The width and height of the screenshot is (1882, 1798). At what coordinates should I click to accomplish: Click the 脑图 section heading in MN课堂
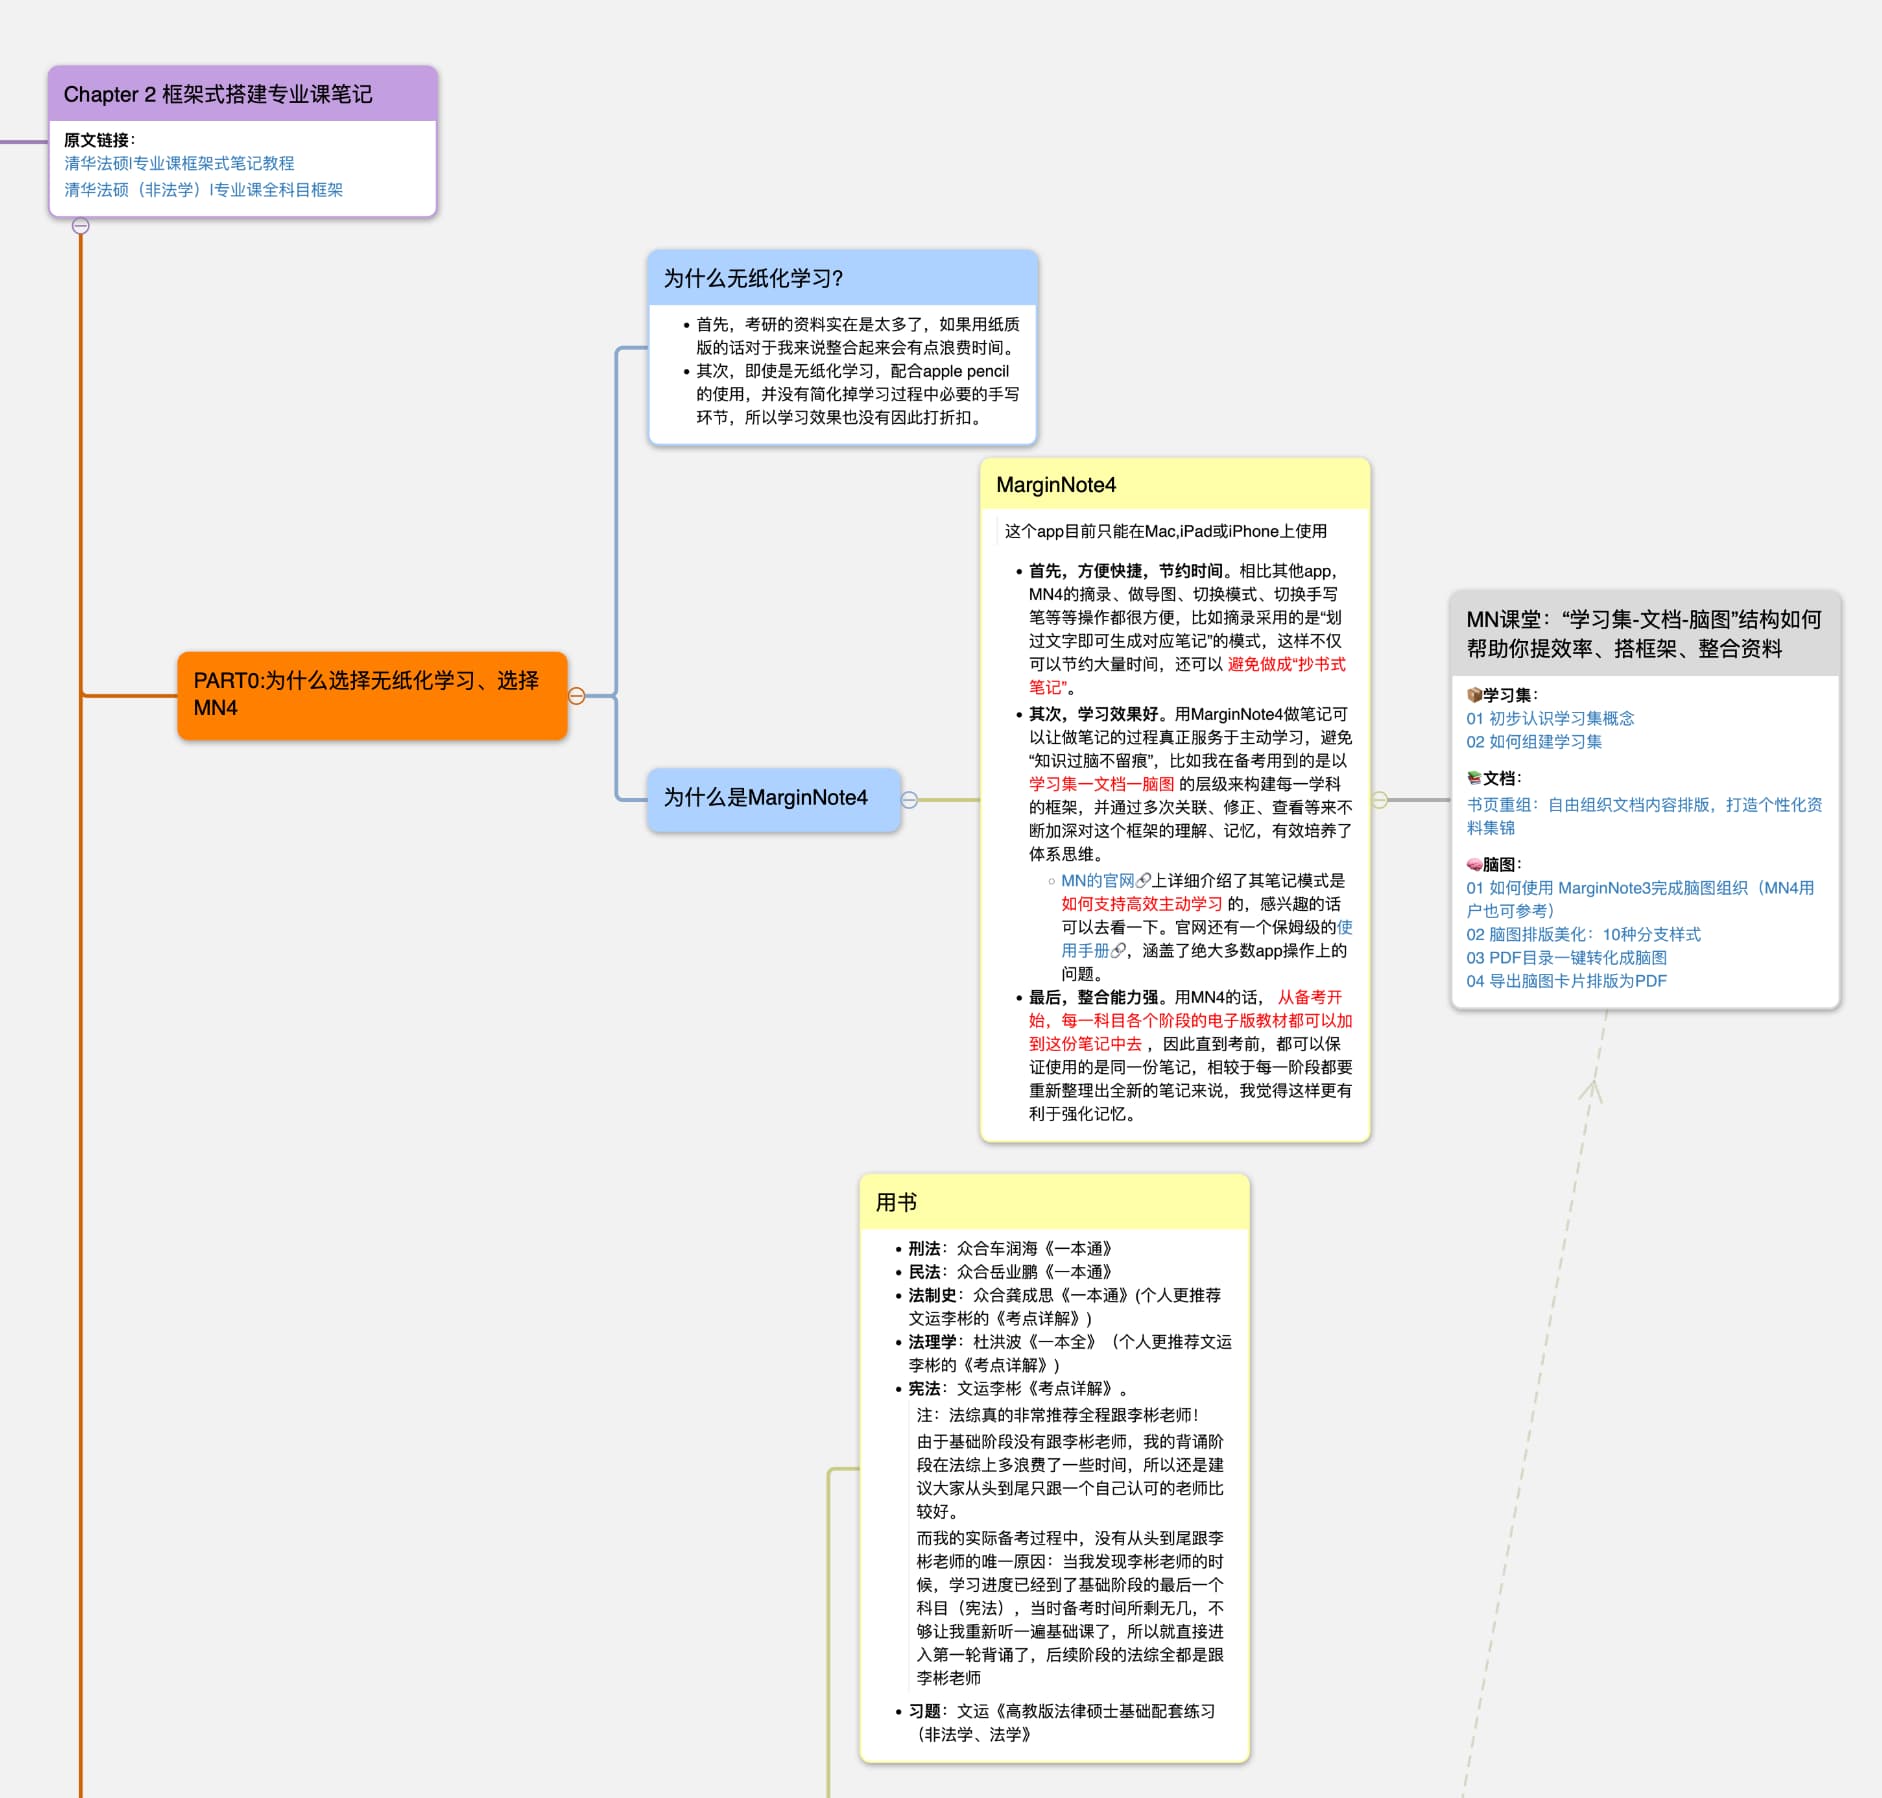pos(1494,864)
